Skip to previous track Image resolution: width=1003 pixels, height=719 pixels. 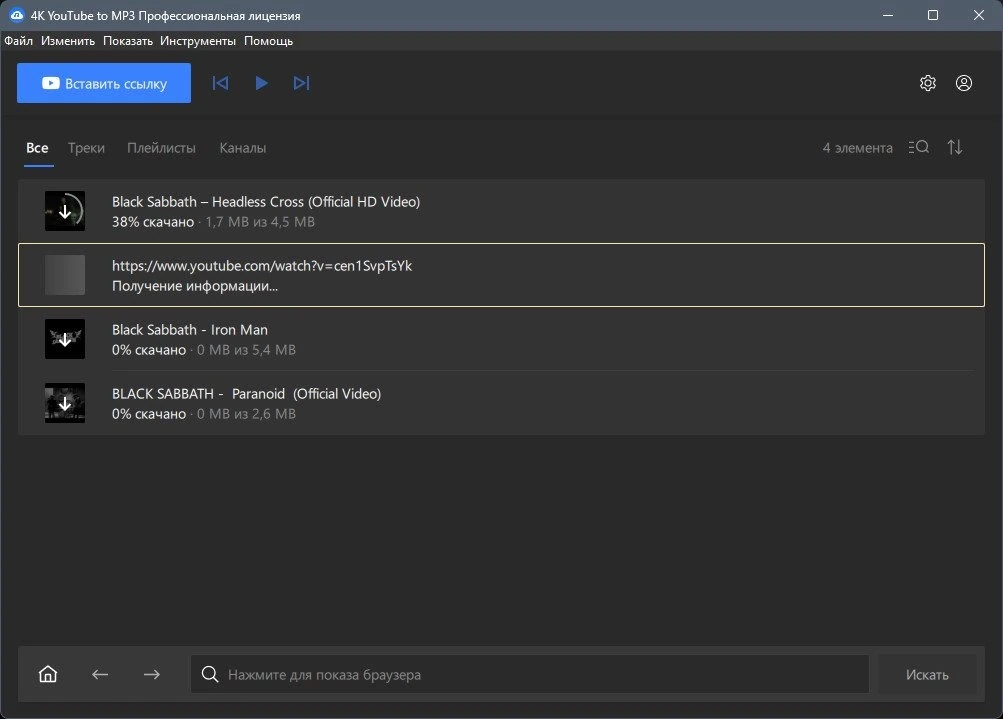point(220,83)
